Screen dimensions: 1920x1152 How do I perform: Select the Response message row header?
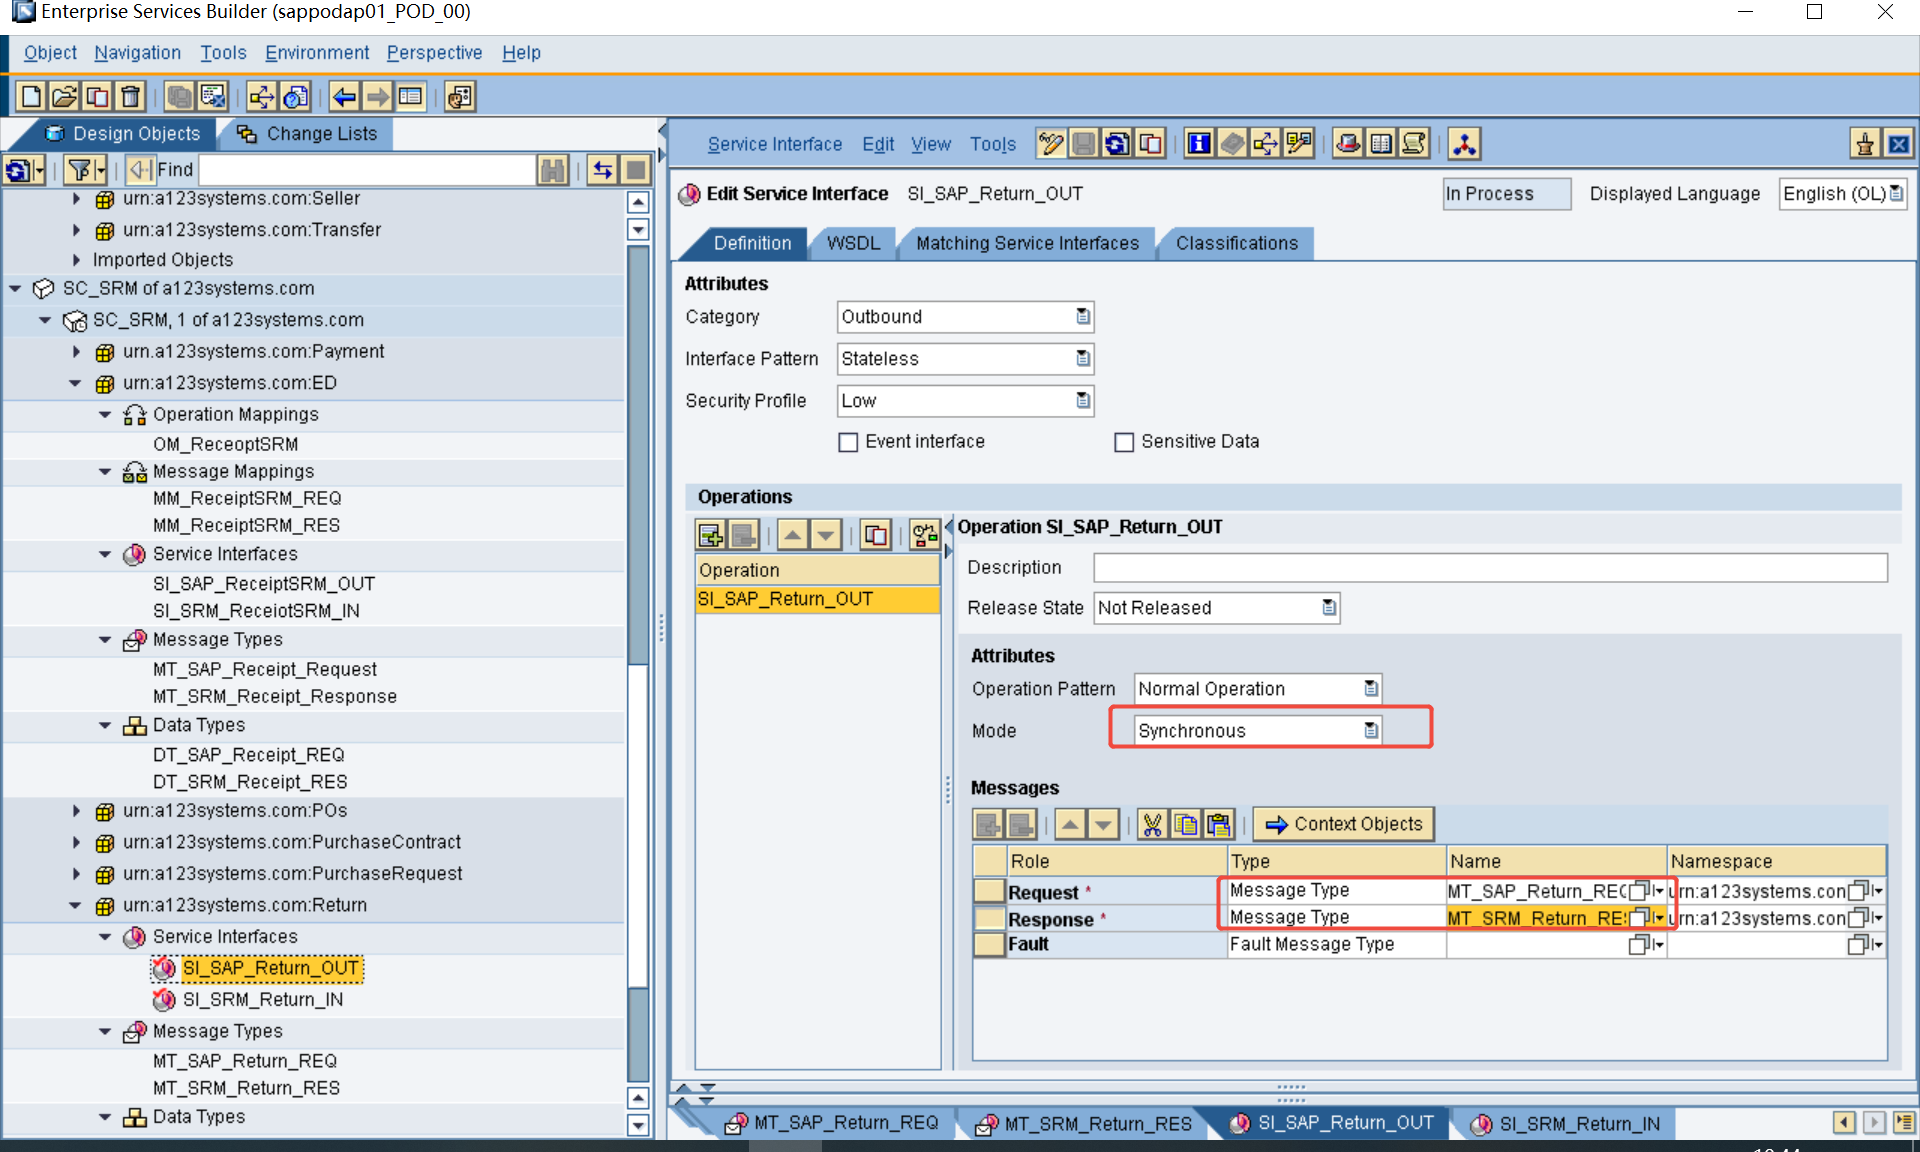989,918
